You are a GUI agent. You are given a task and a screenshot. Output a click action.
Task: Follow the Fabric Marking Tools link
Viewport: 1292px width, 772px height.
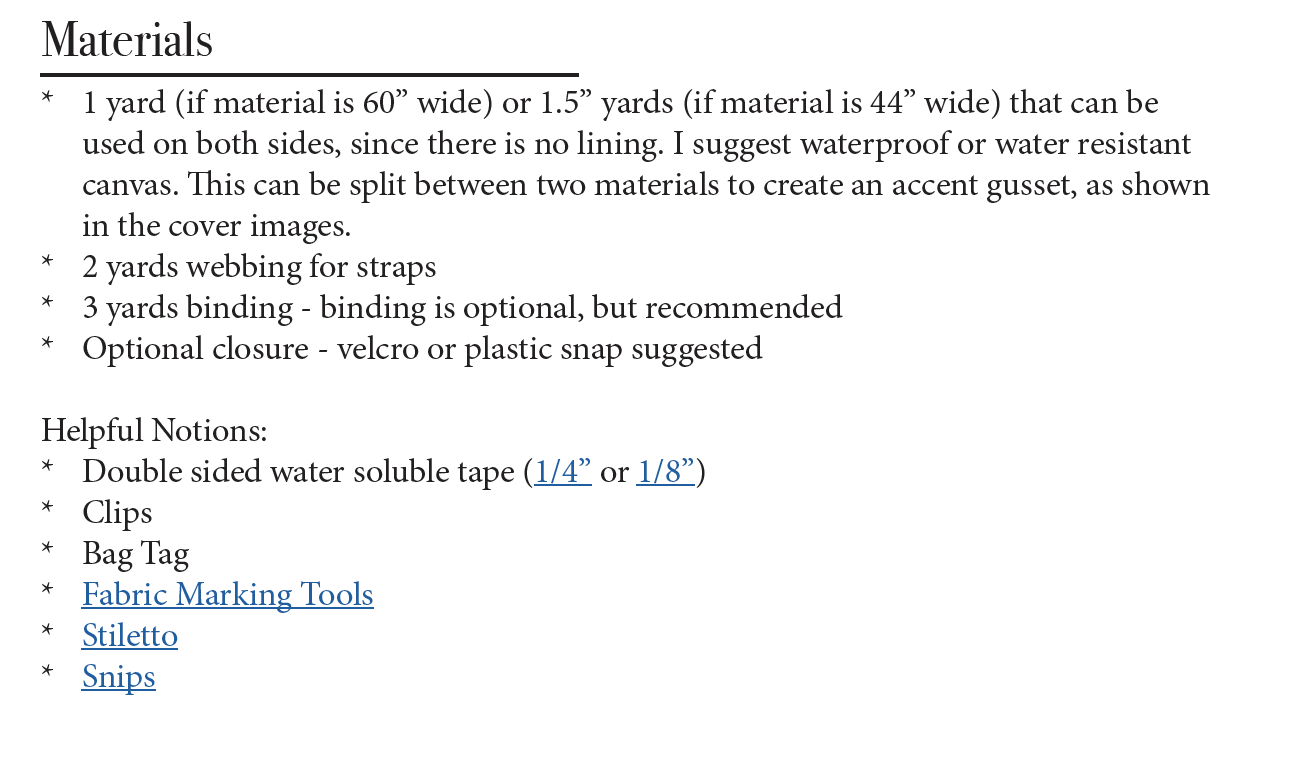[227, 594]
